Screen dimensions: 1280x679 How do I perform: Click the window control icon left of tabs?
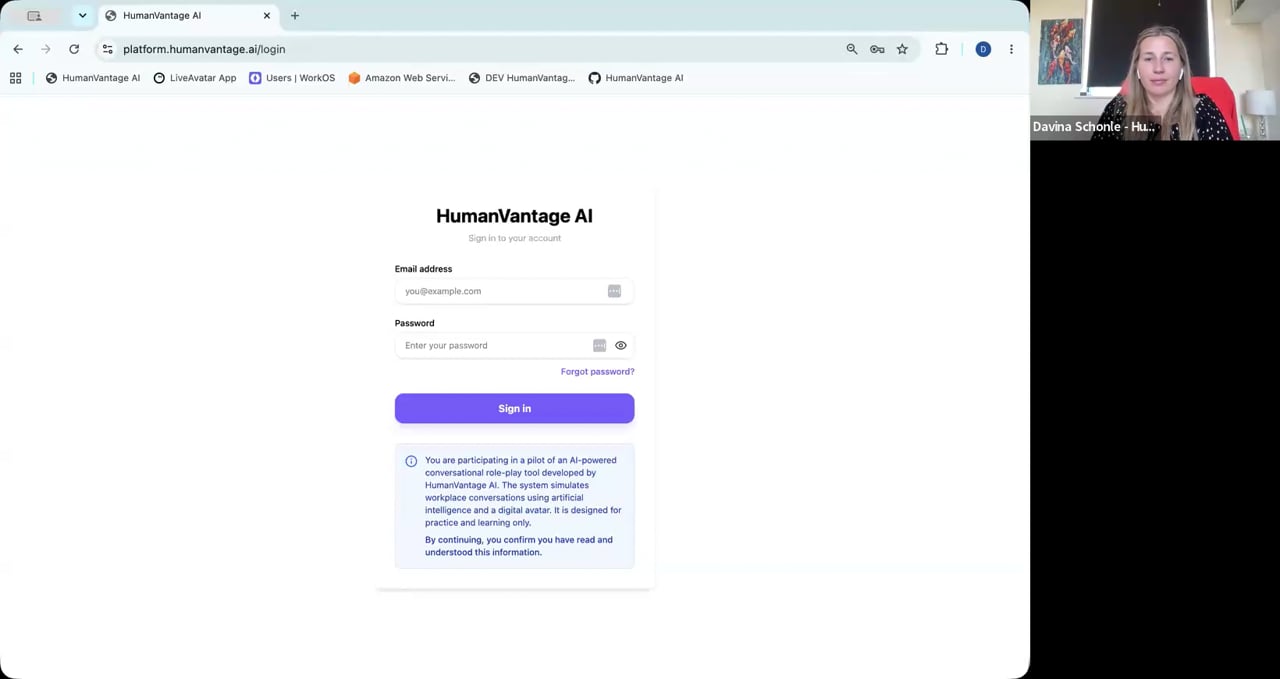(34, 16)
